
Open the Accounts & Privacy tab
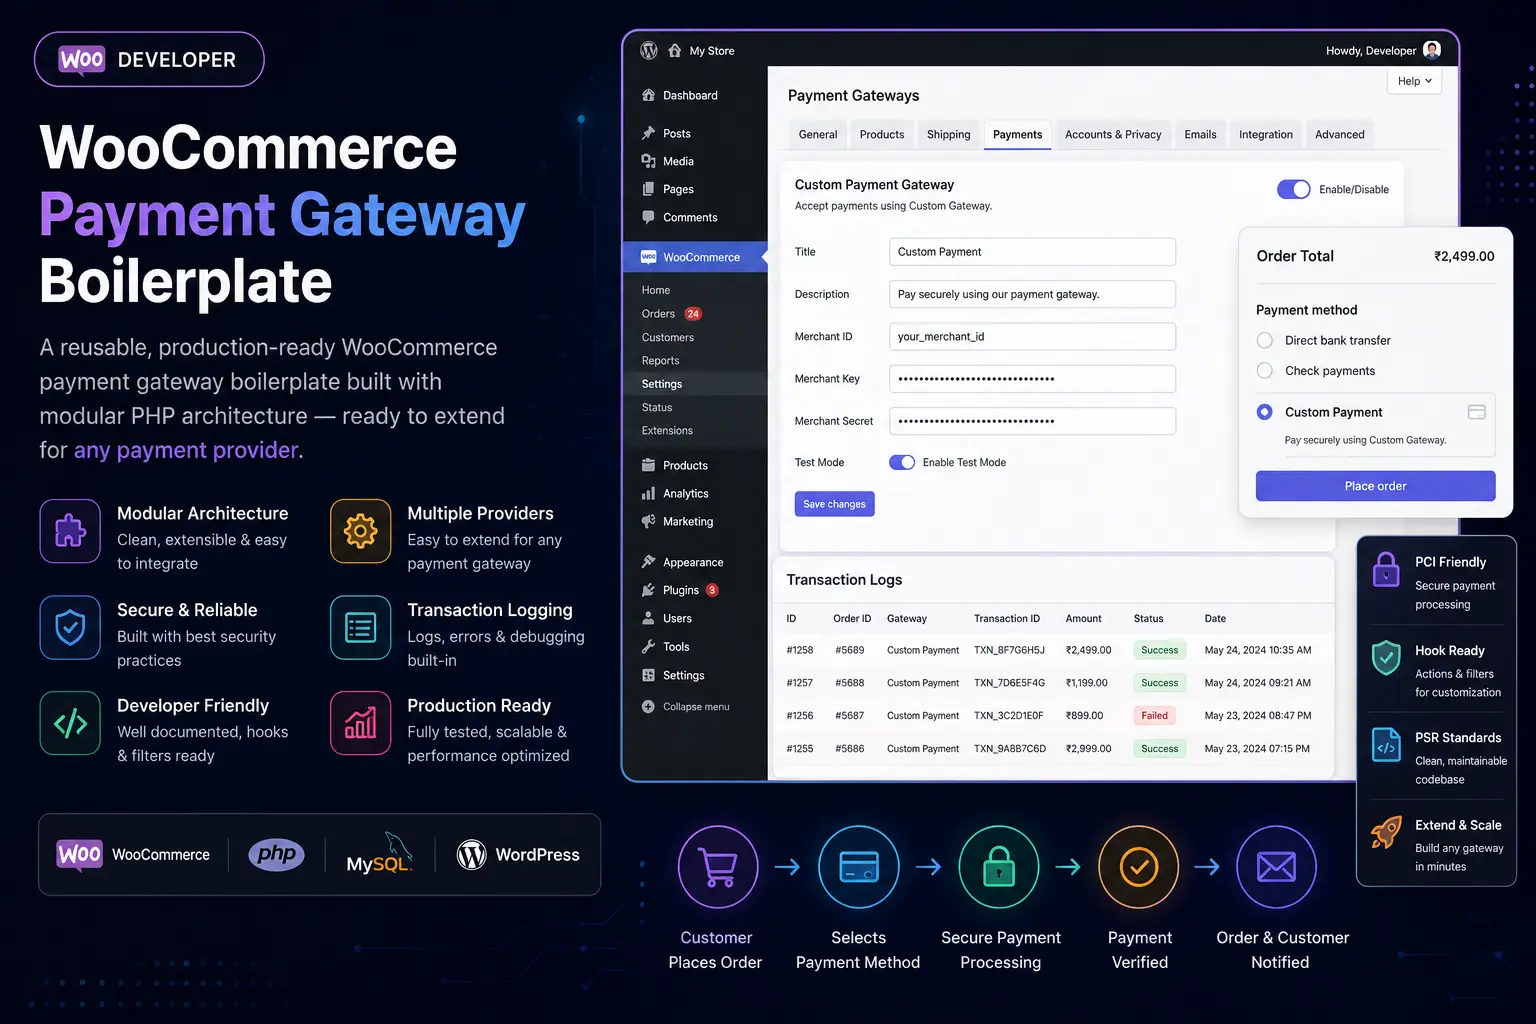tap(1113, 135)
